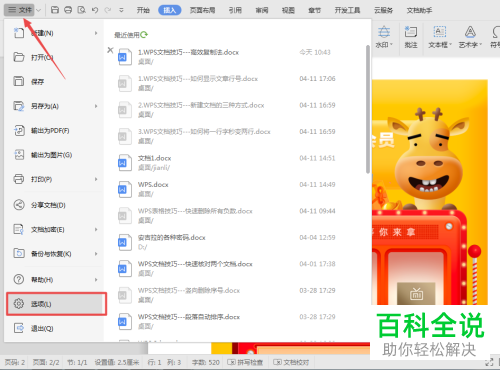
Task: Click the 新建(N) menu item
Action: click(x=55, y=33)
